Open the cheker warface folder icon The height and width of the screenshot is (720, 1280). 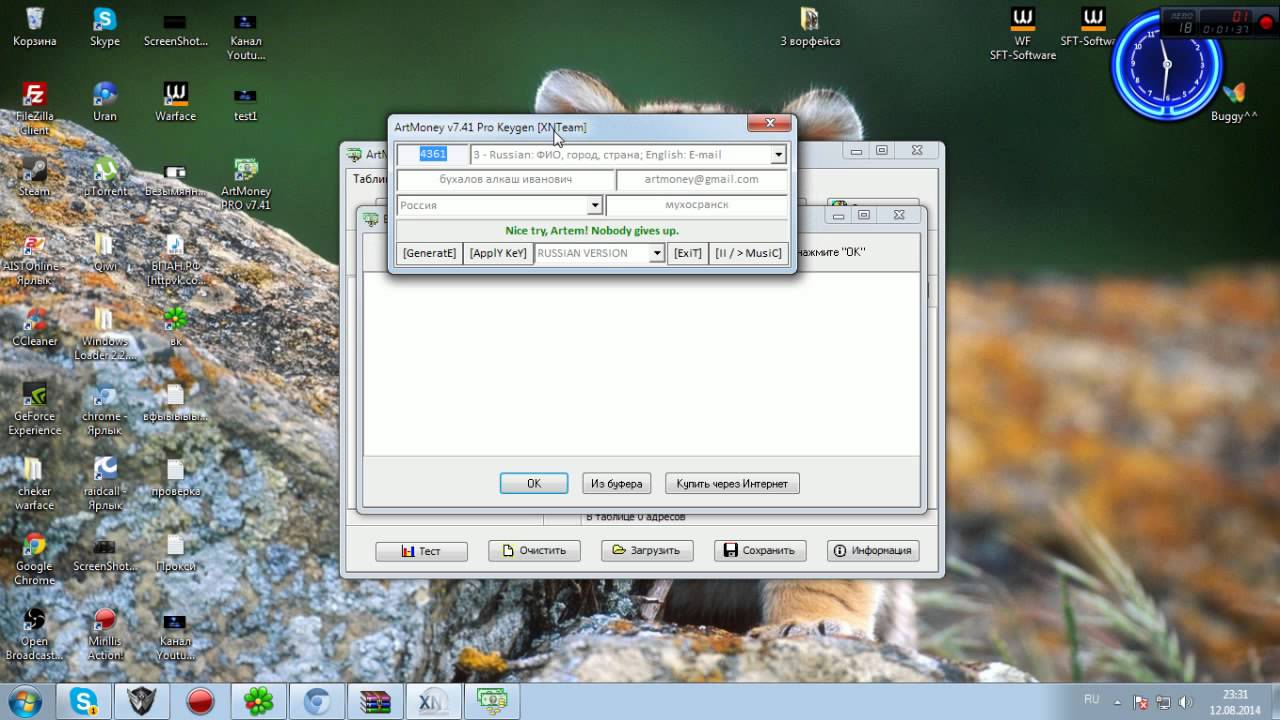(x=35, y=483)
